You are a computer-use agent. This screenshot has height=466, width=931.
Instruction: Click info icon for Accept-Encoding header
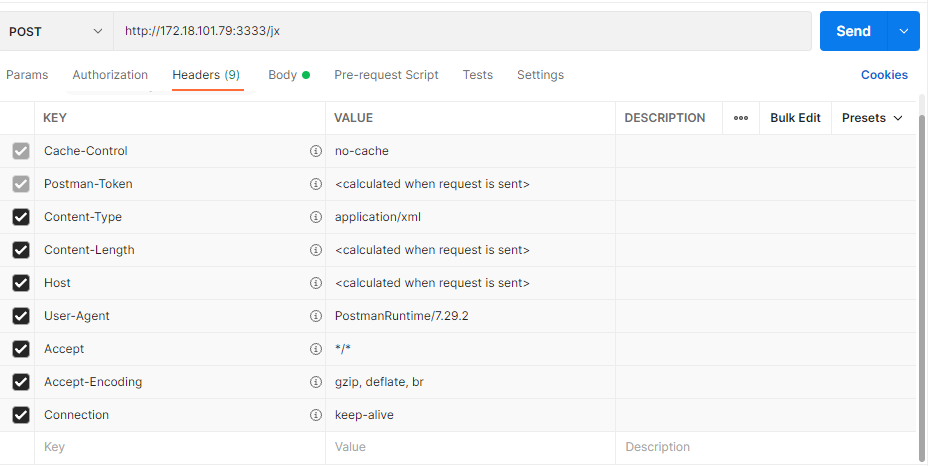(x=316, y=382)
